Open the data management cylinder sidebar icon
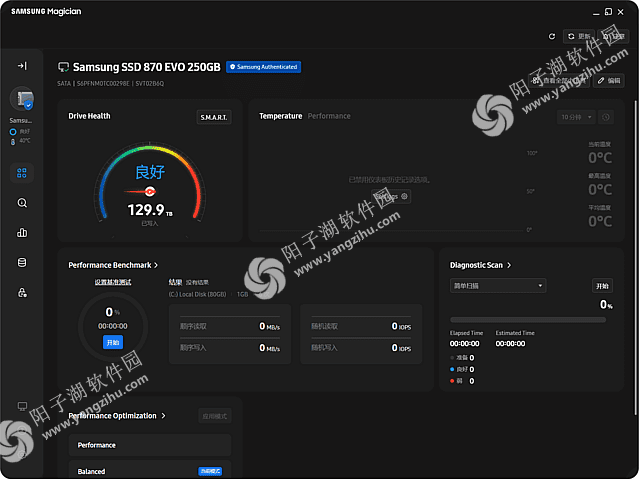640x480 pixels. (22, 262)
